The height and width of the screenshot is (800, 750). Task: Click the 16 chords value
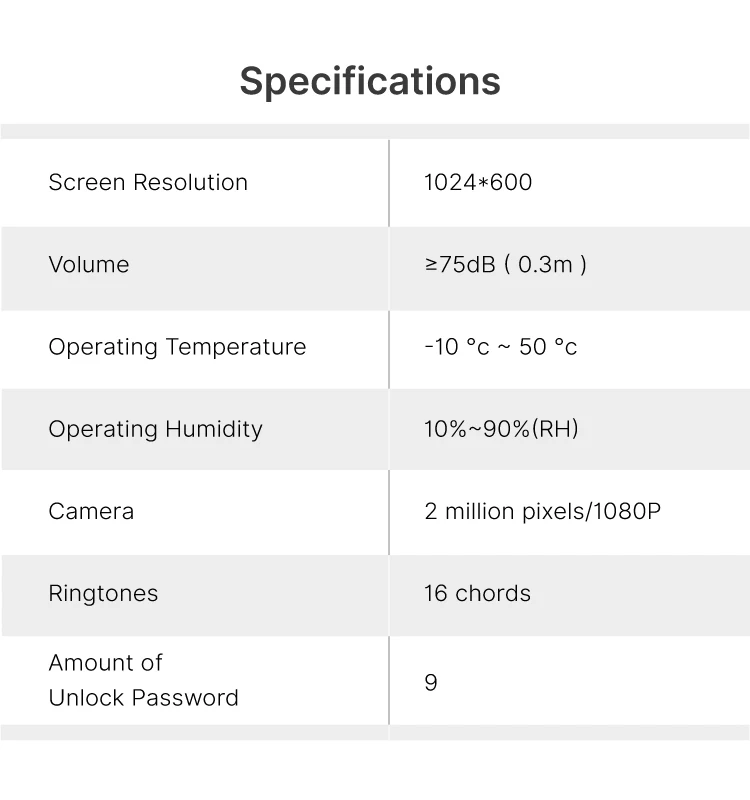click(477, 593)
